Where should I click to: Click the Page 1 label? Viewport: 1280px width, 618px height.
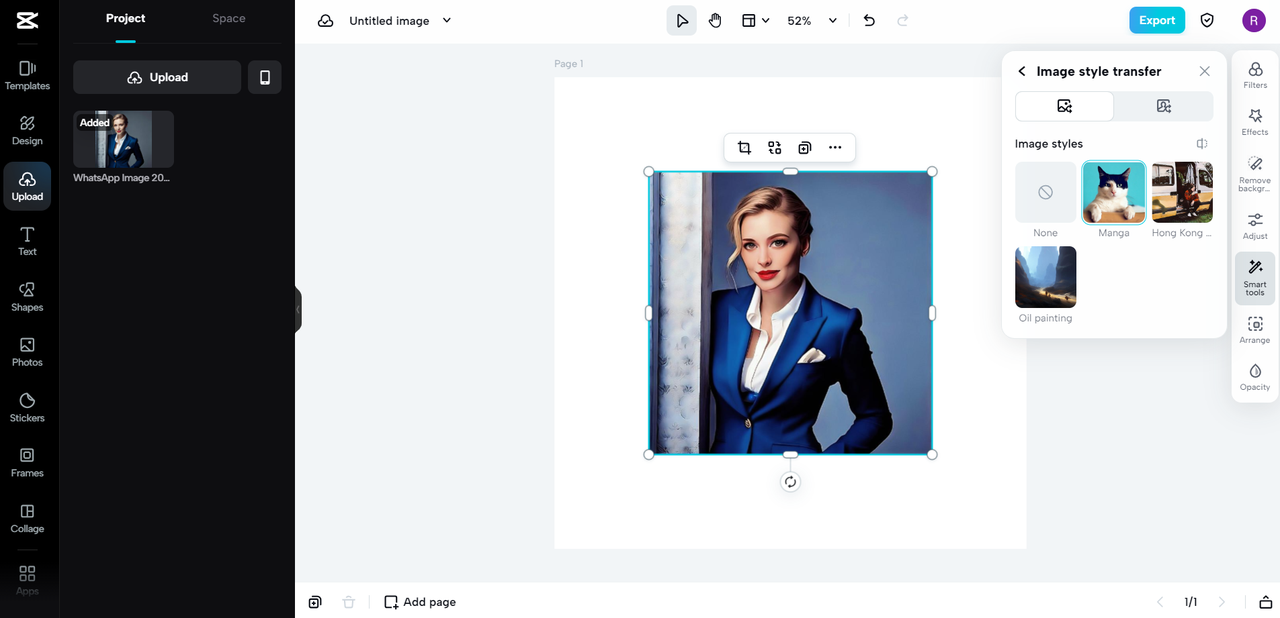tap(569, 64)
